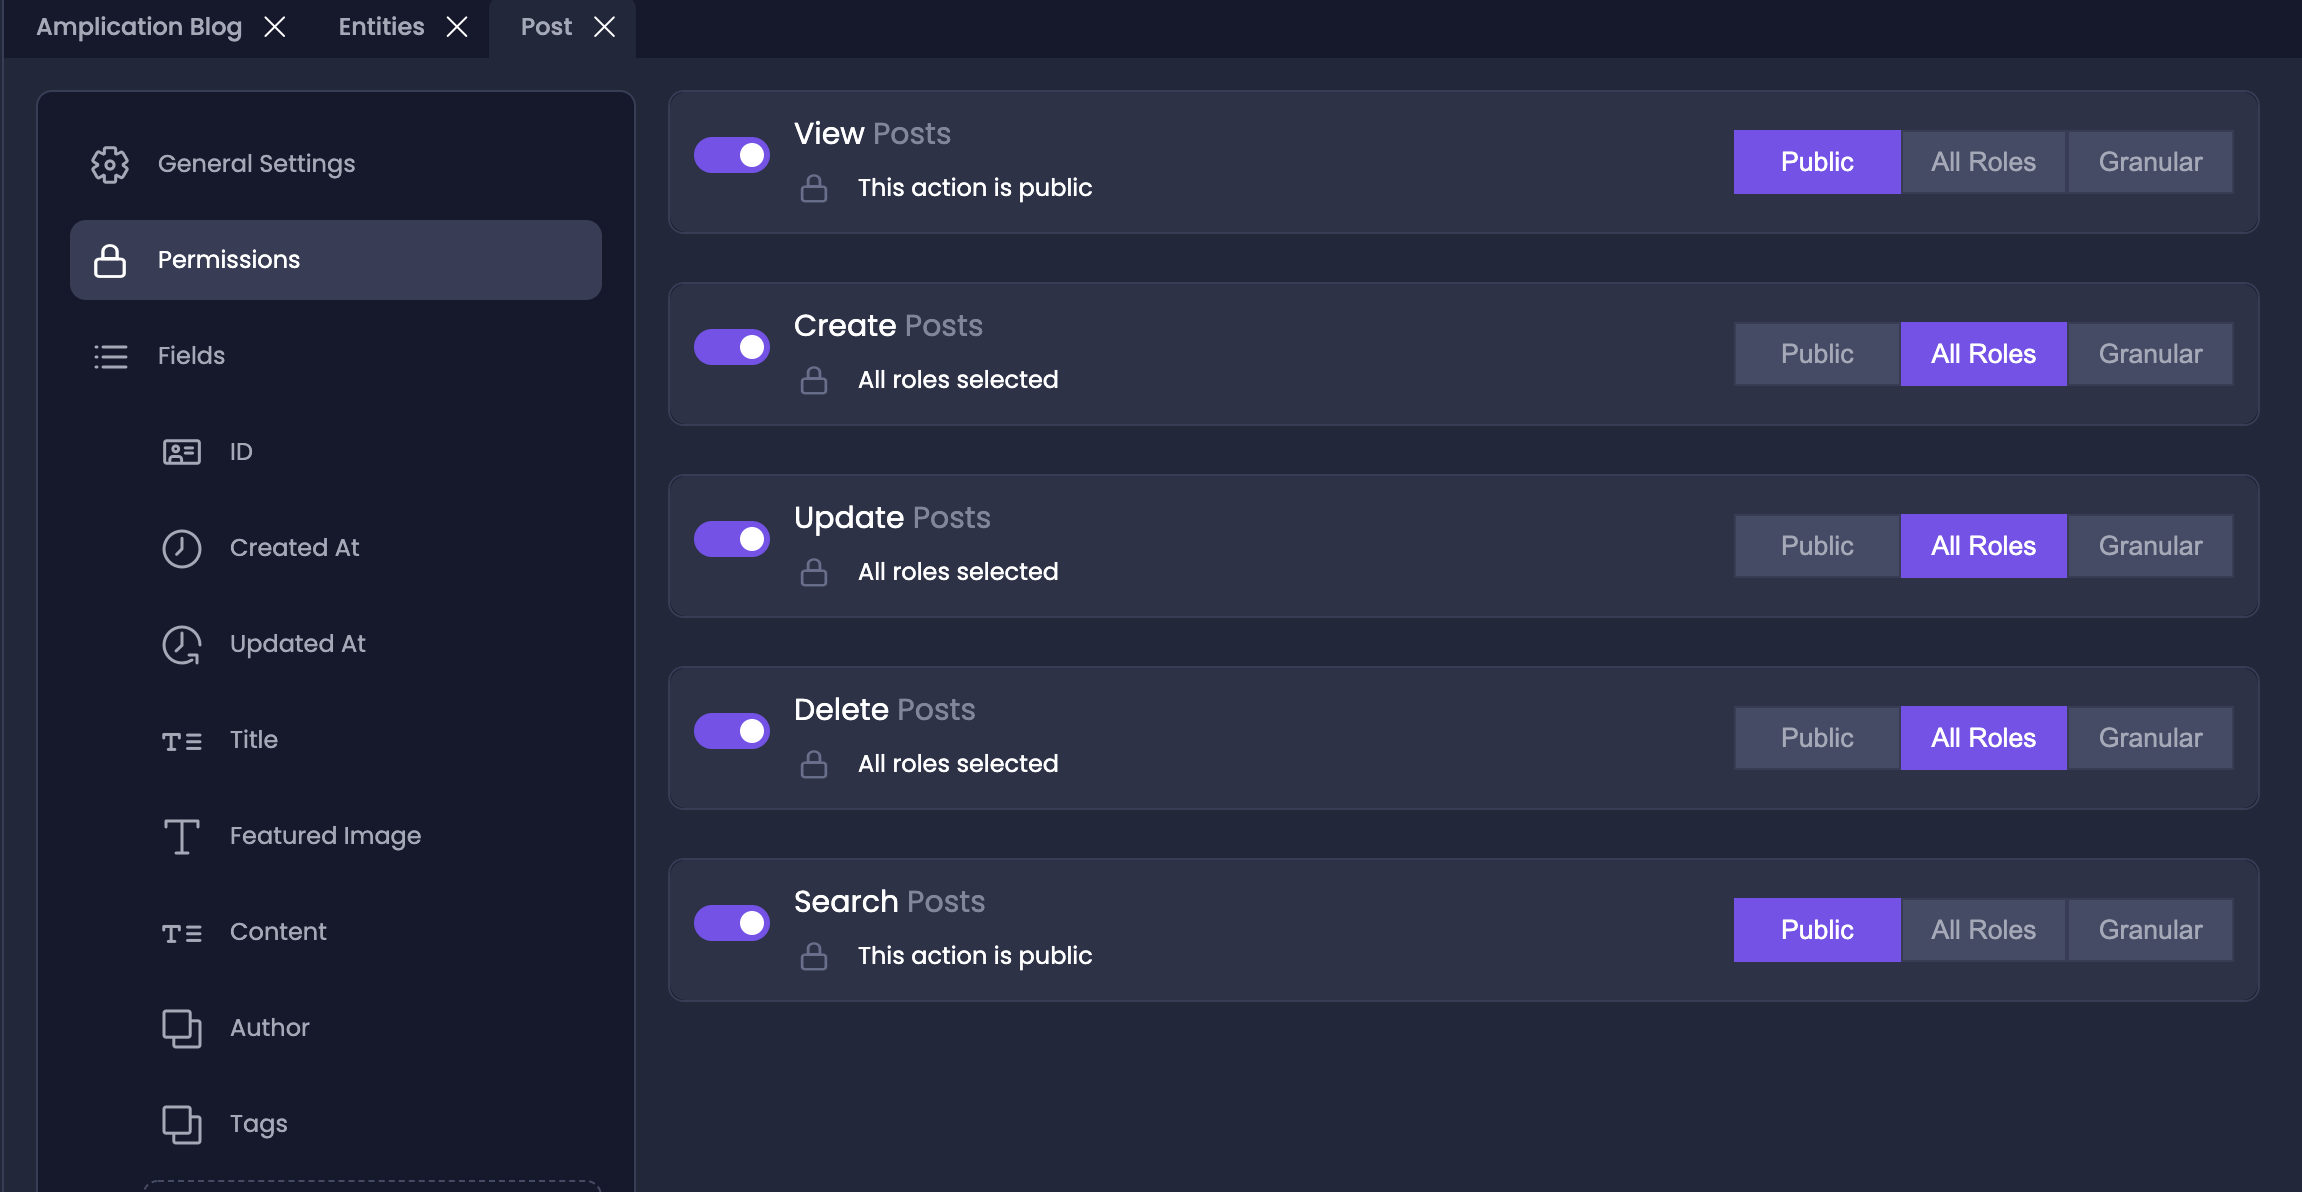Disable the View Posts toggle

point(732,155)
